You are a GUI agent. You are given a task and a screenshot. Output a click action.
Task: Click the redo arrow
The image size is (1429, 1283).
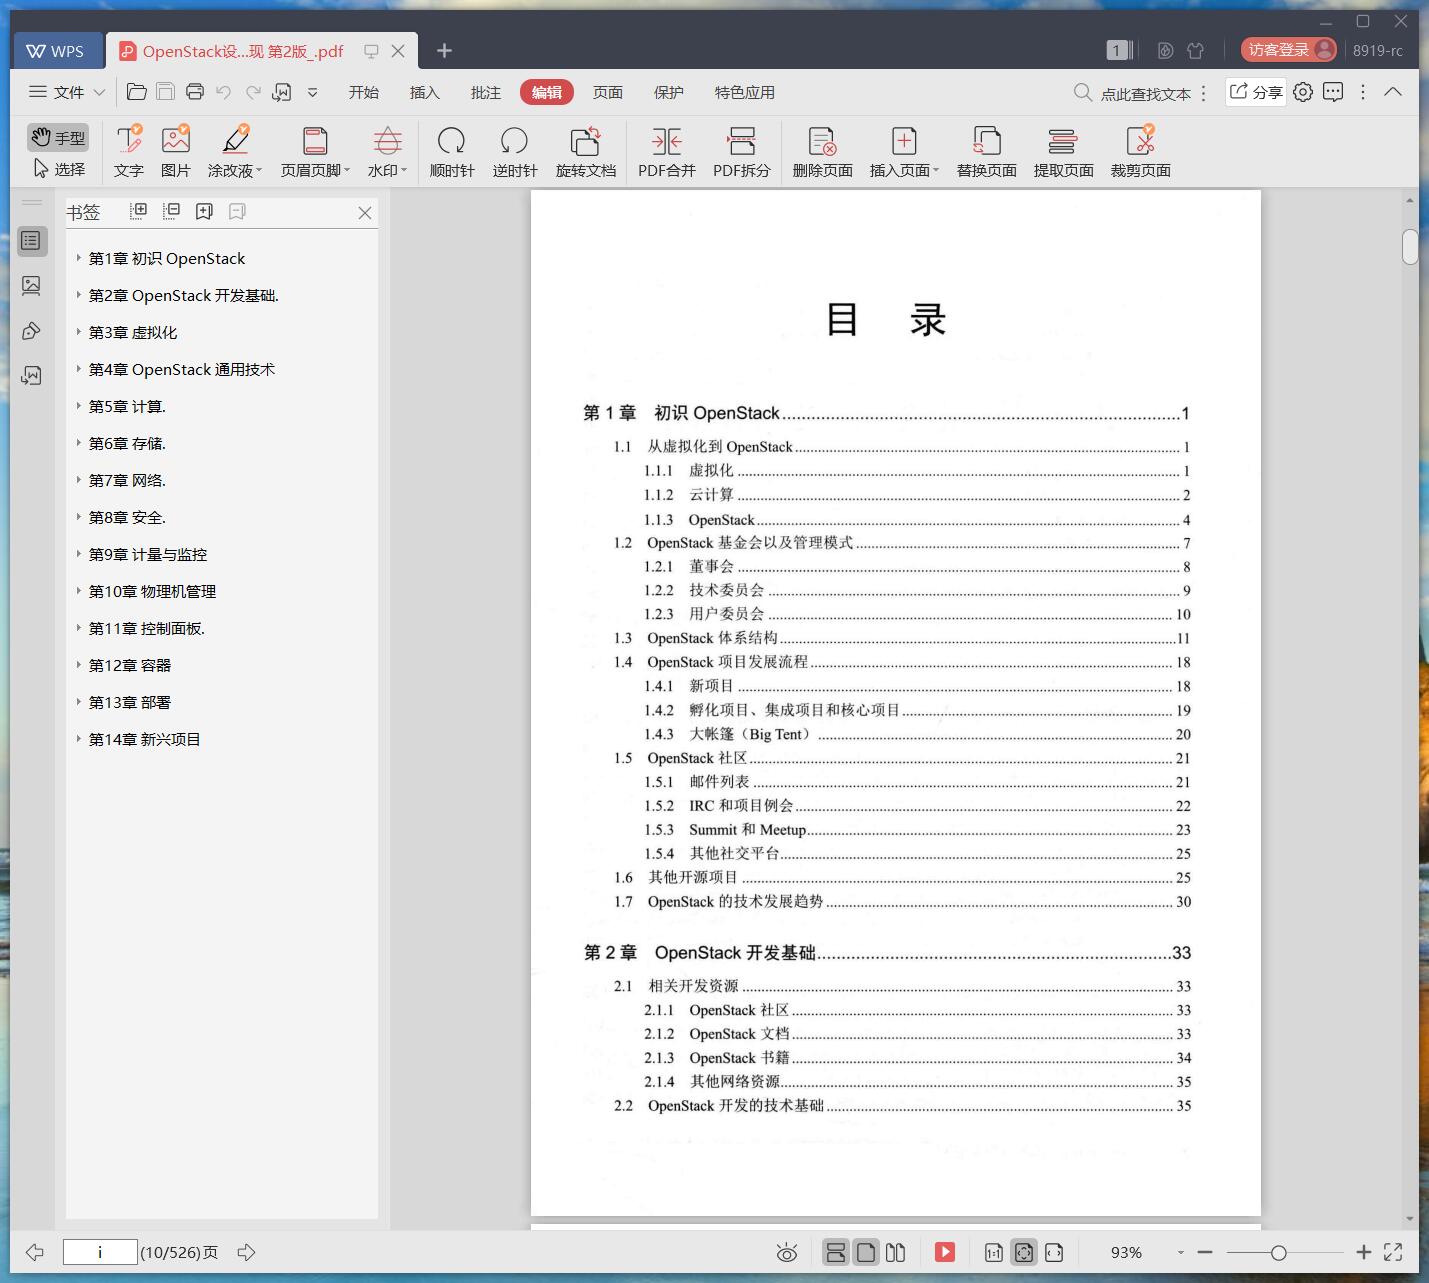click(x=253, y=92)
